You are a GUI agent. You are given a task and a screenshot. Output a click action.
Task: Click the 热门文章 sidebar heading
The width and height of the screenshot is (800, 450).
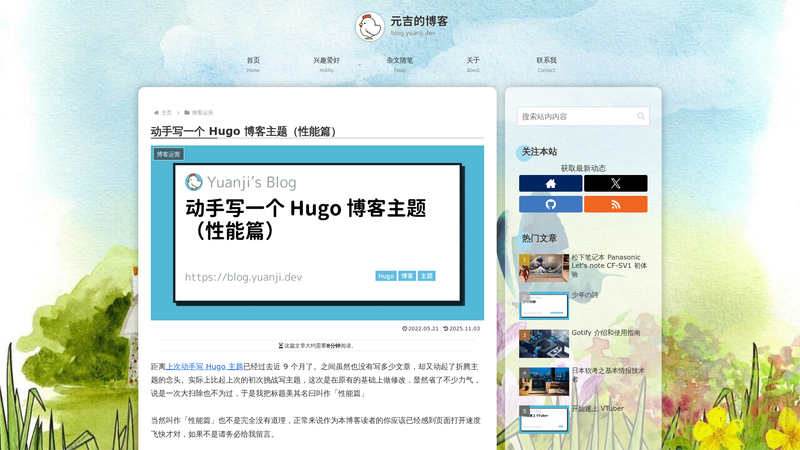click(x=539, y=238)
